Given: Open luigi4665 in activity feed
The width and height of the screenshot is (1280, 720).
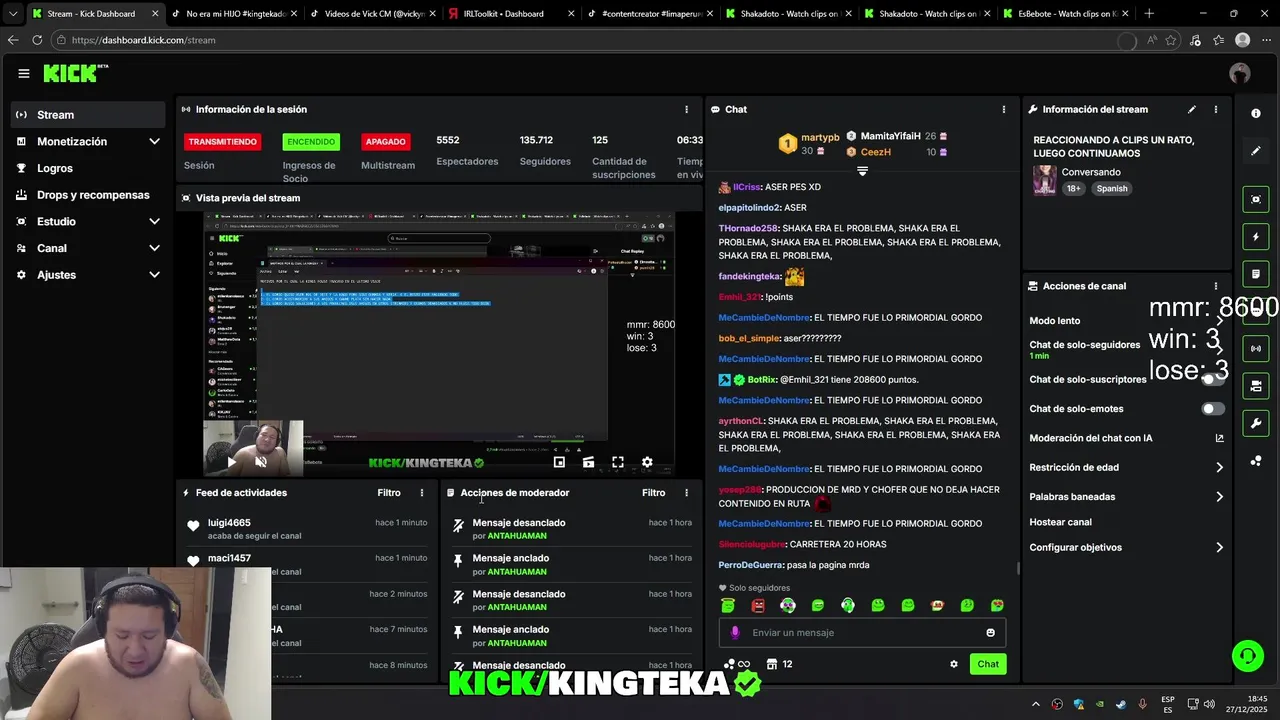Looking at the screenshot, I should (x=229, y=523).
